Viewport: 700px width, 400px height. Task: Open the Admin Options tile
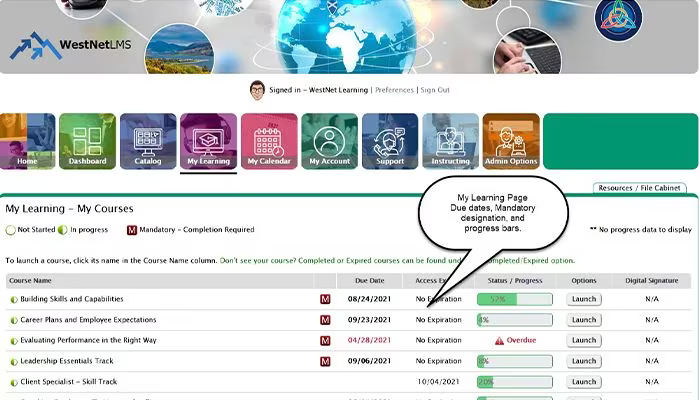click(511, 141)
